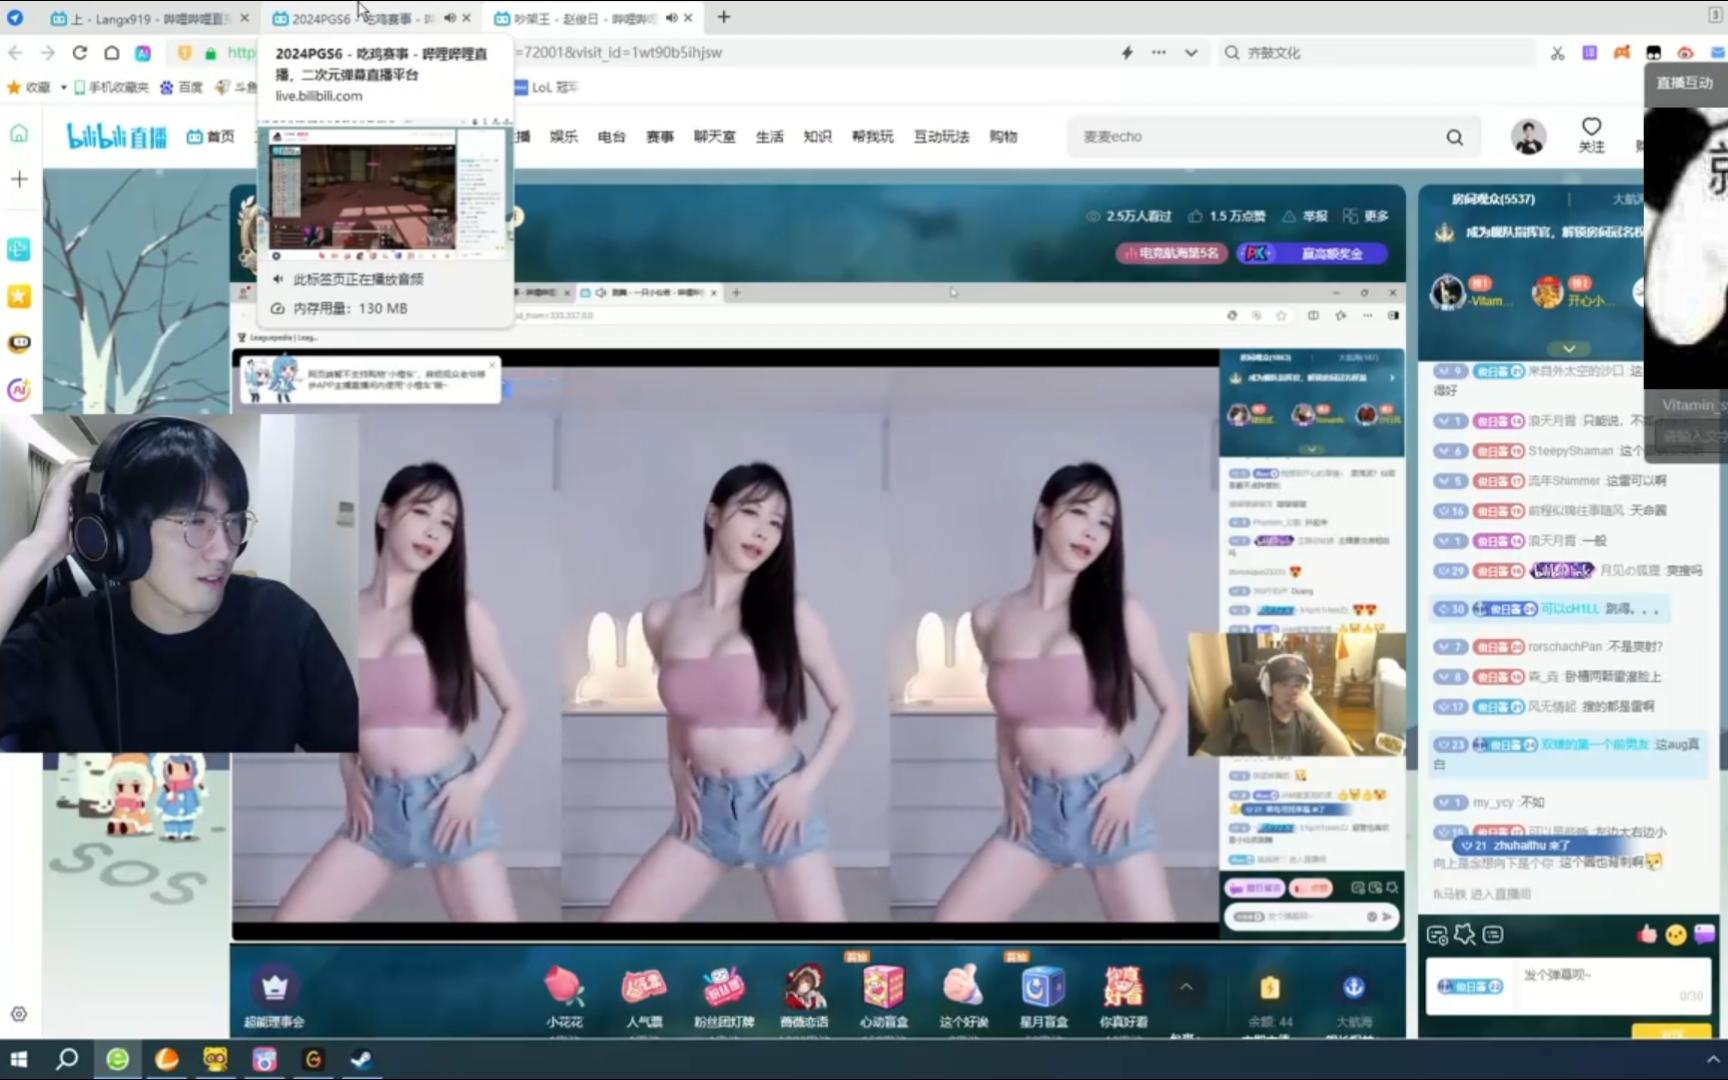This screenshot has width=1728, height=1080.
Task: Open the 房间观众(5537) tab
Action: [1493, 199]
